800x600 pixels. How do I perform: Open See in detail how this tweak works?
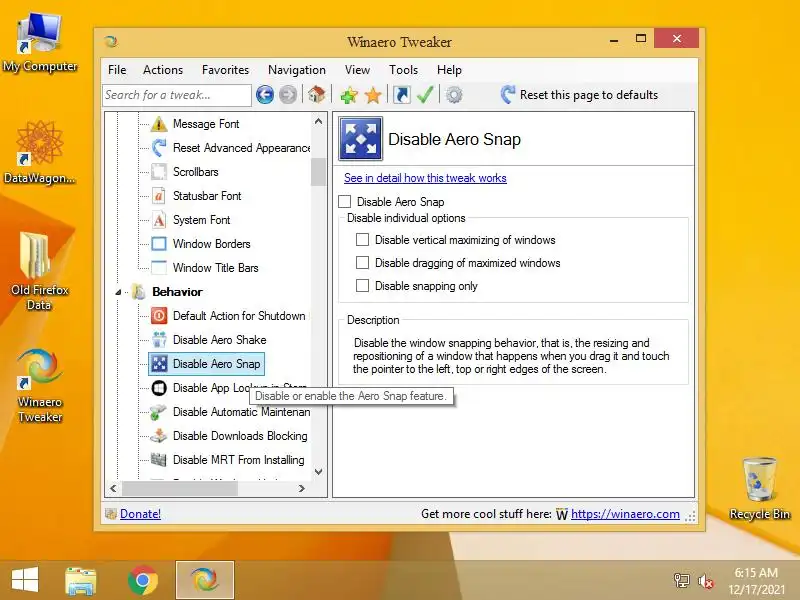(x=425, y=178)
